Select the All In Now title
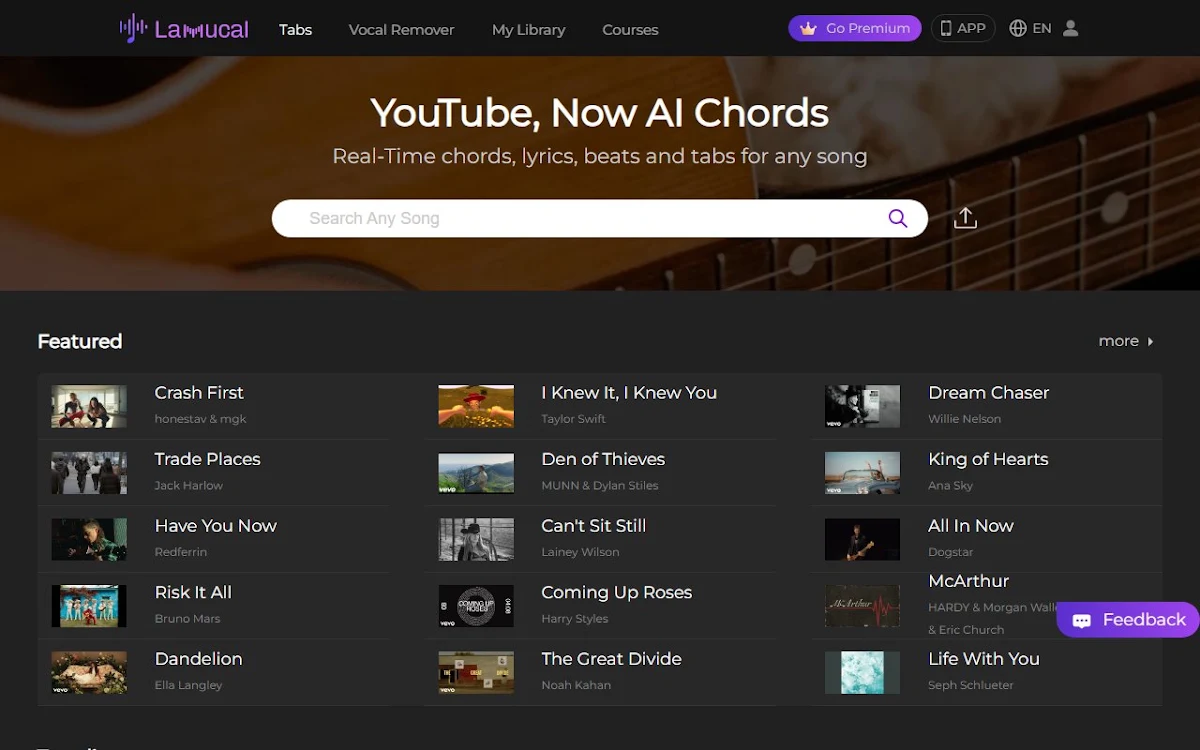The width and height of the screenshot is (1200, 750). [x=970, y=526]
